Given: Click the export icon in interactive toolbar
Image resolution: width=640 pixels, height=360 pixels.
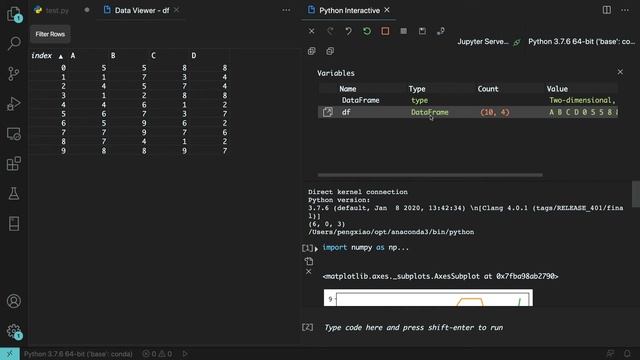Looking at the screenshot, I should pos(440,31).
